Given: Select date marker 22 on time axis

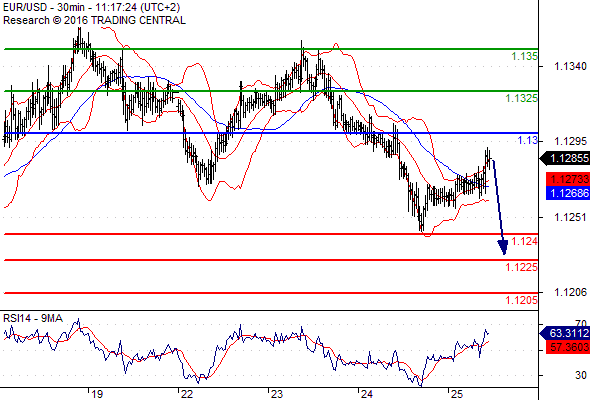Looking at the screenshot, I should pos(187,394).
